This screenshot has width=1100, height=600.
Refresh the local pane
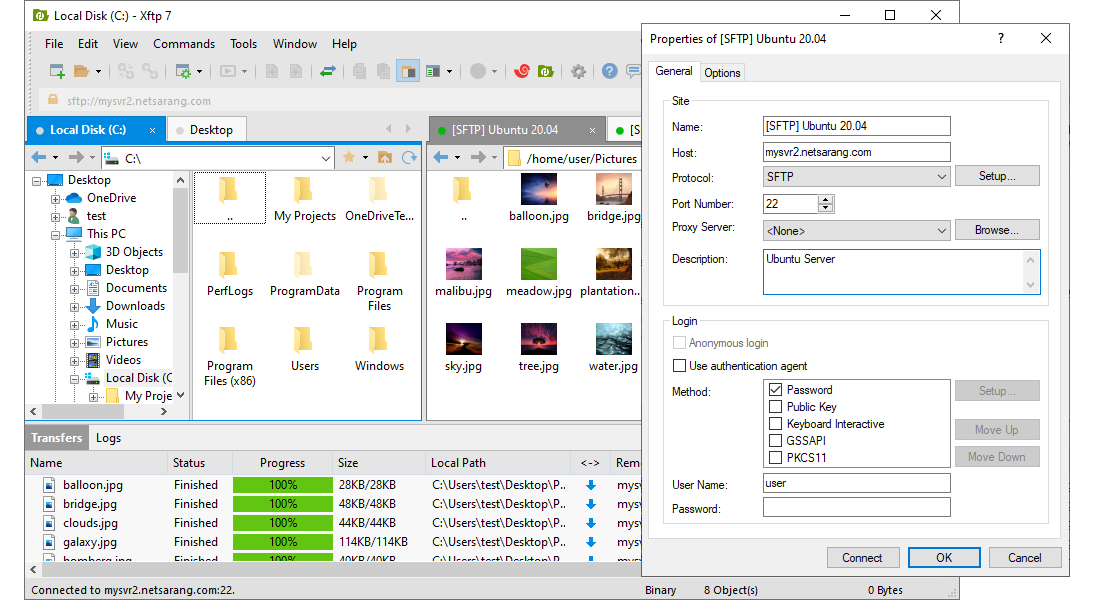pos(409,158)
